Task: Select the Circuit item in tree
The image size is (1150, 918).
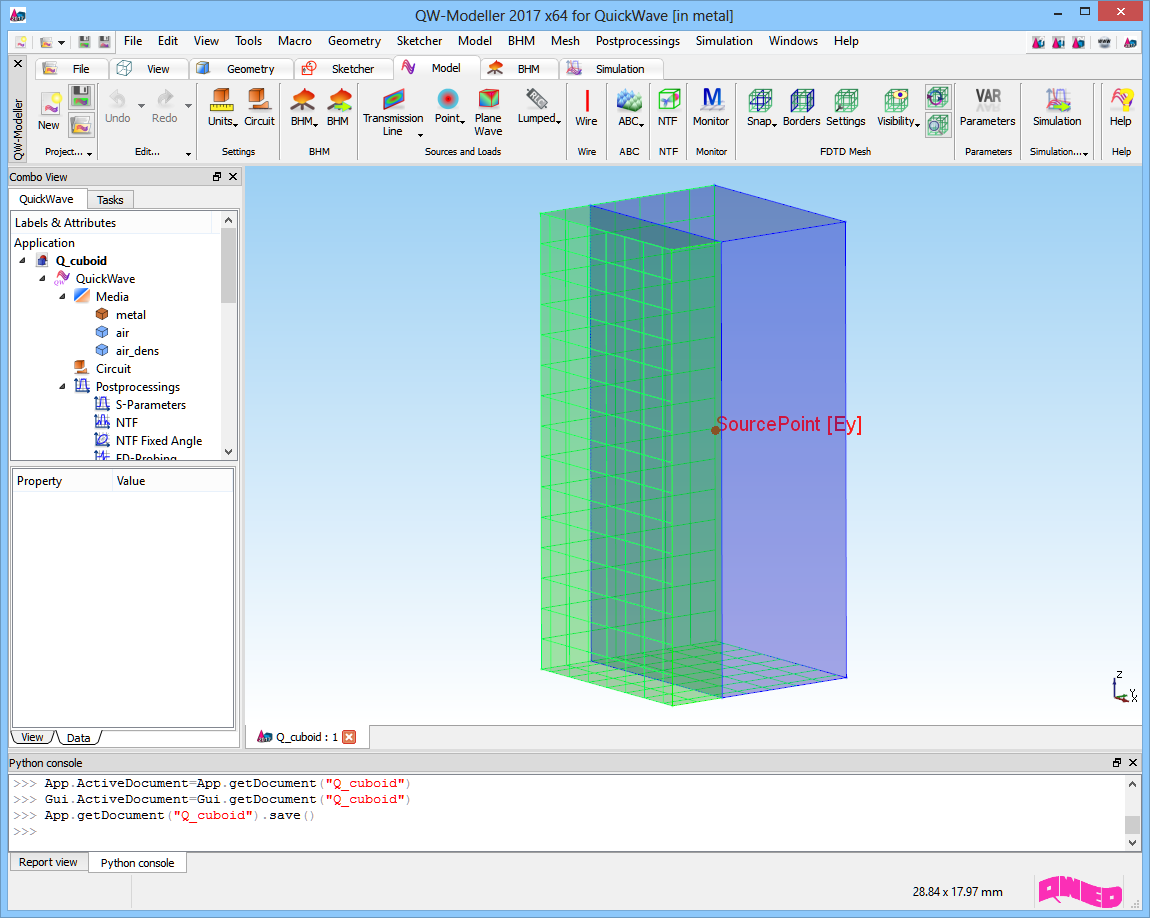Action: pos(113,369)
